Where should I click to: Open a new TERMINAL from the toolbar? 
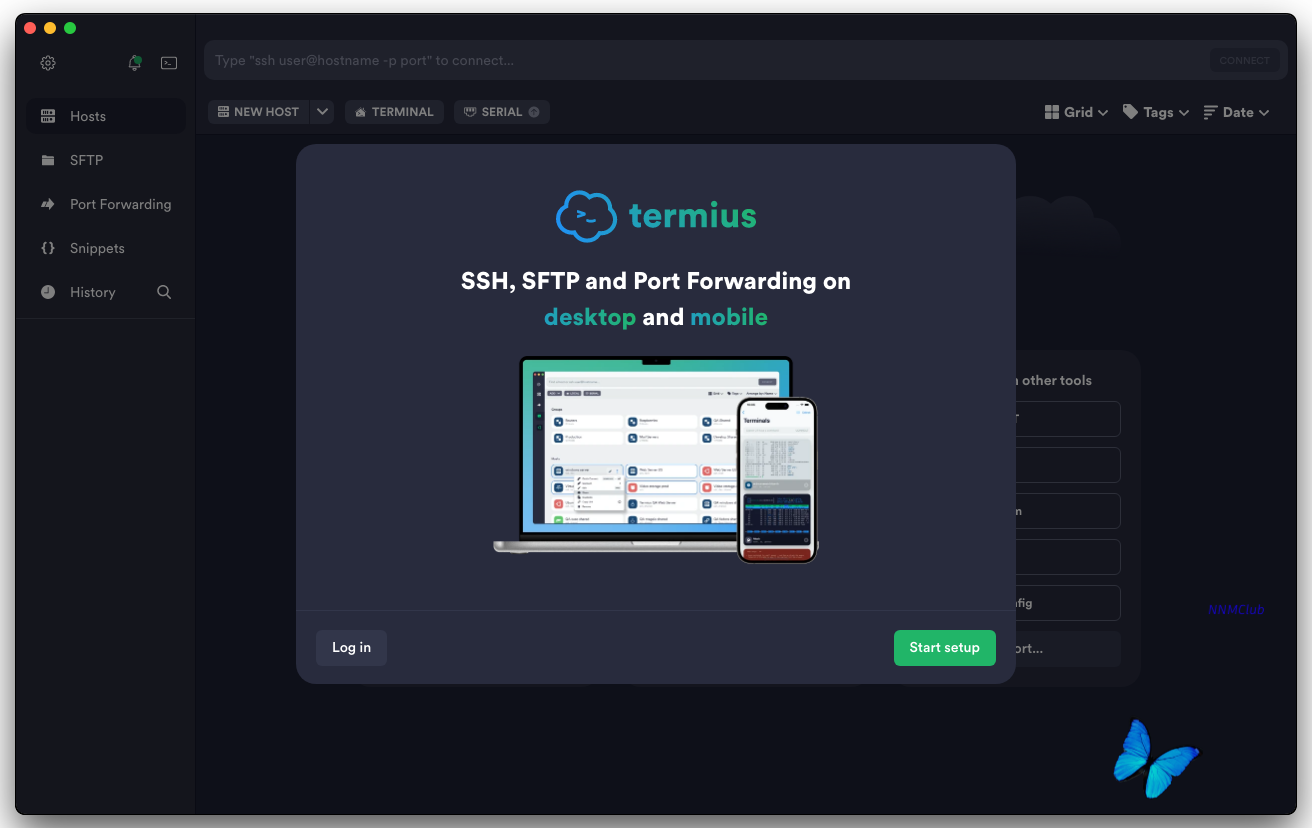click(394, 112)
